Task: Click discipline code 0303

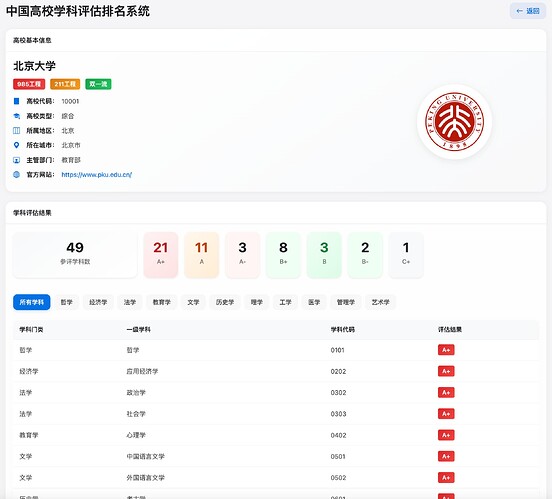Action: pos(338,414)
